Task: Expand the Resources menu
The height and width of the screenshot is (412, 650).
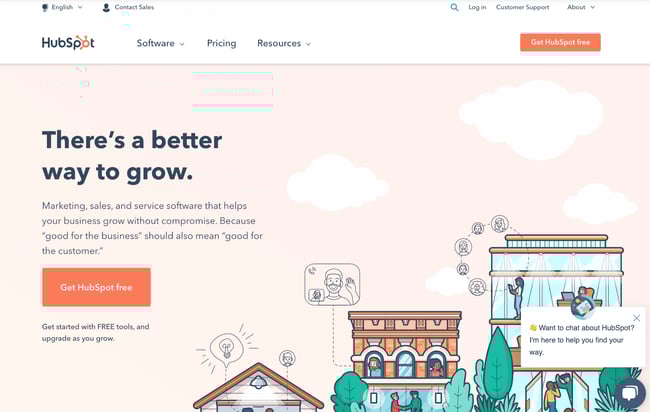Action: (x=284, y=43)
